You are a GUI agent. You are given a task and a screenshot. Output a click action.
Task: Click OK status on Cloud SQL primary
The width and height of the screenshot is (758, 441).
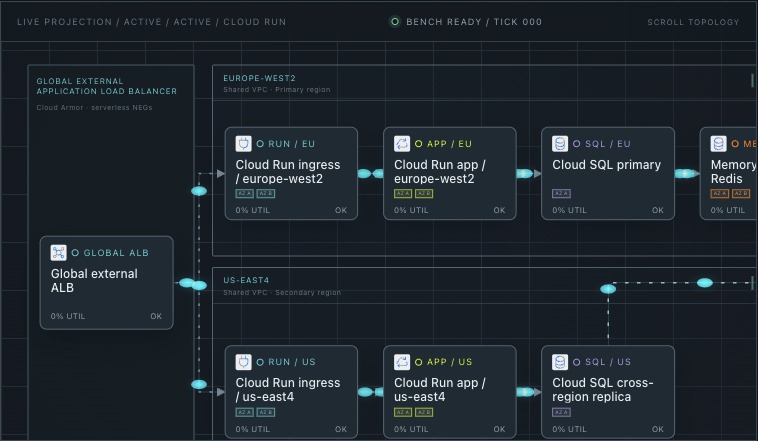click(658, 210)
